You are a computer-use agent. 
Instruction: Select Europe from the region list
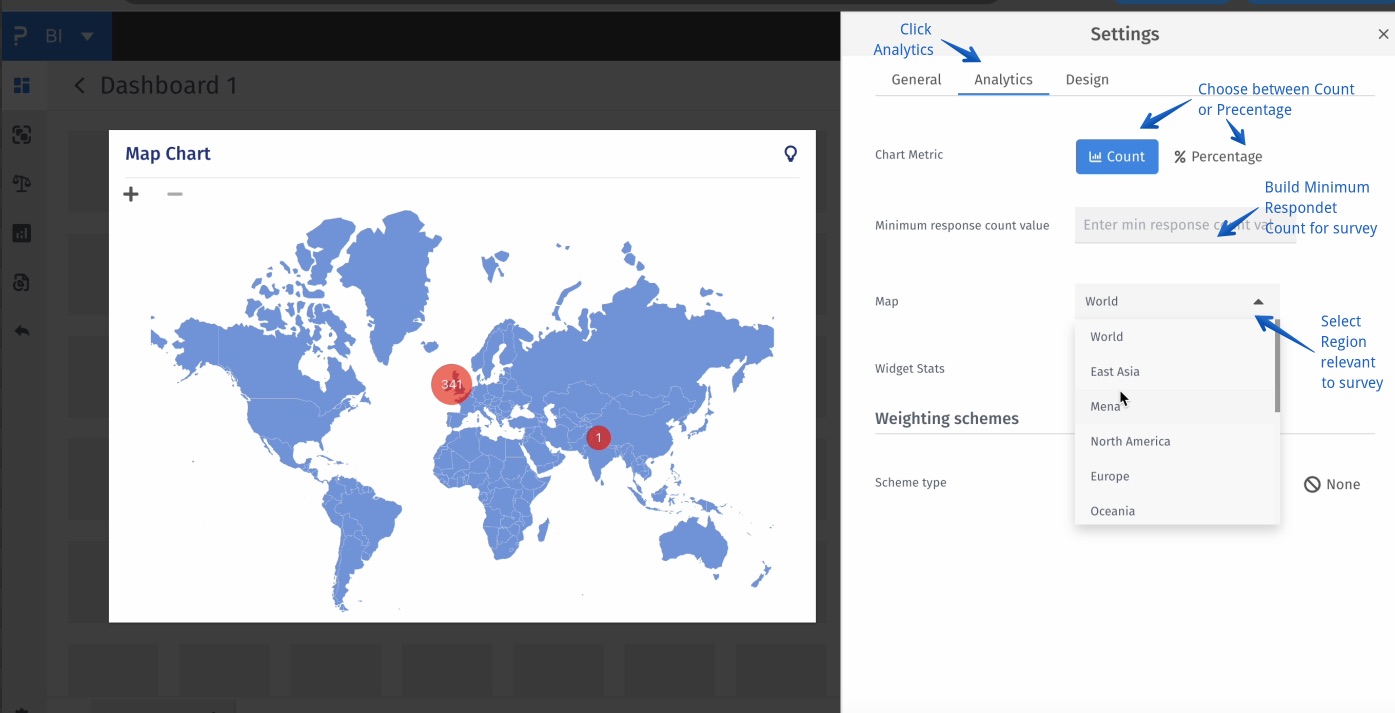coord(1110,476)
